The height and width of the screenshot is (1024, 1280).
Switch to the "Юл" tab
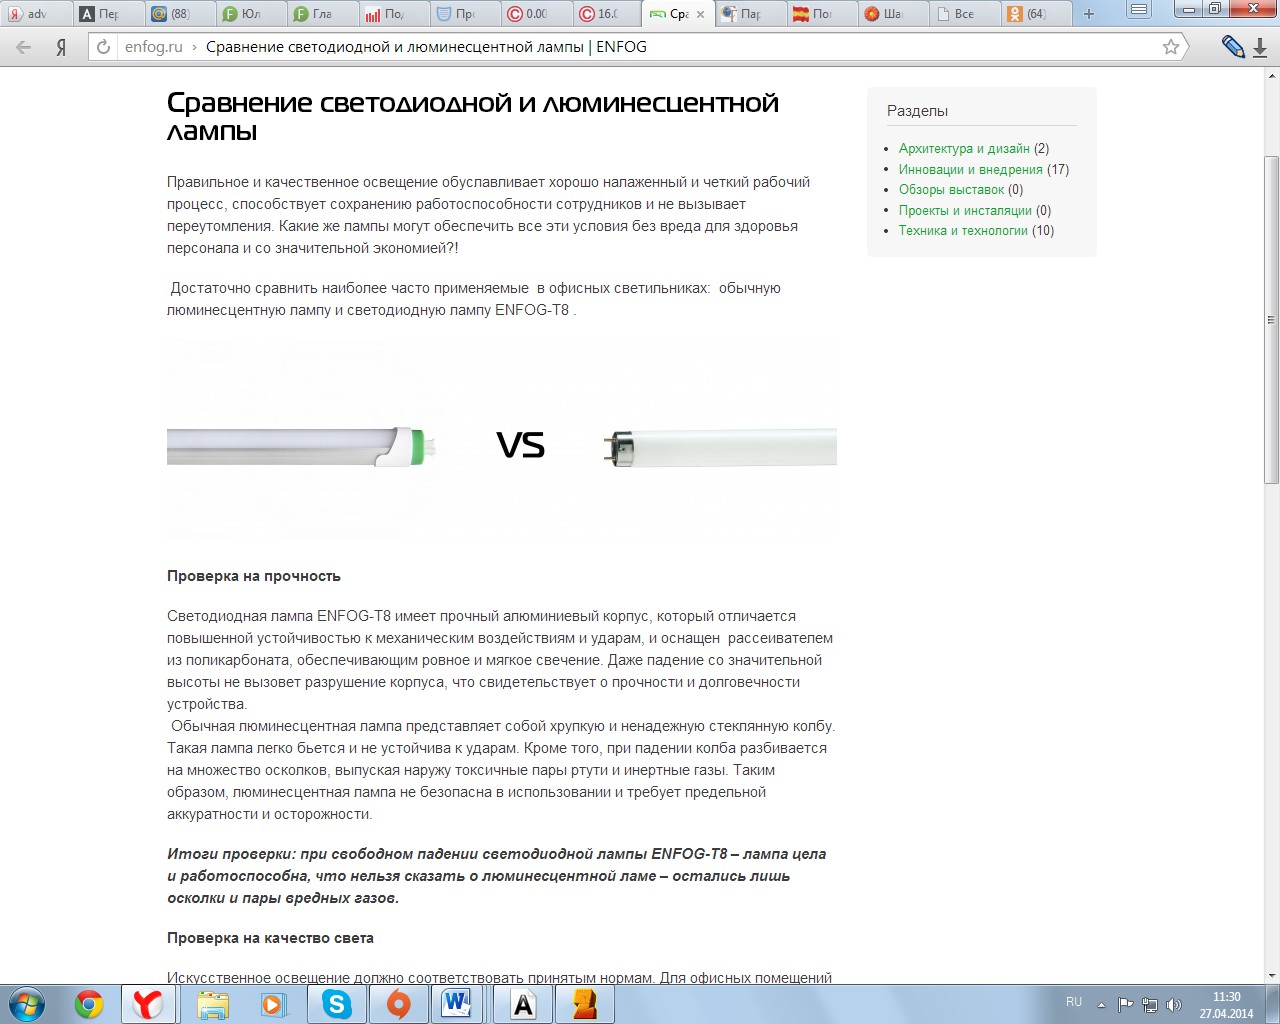[x=250, y=14]
